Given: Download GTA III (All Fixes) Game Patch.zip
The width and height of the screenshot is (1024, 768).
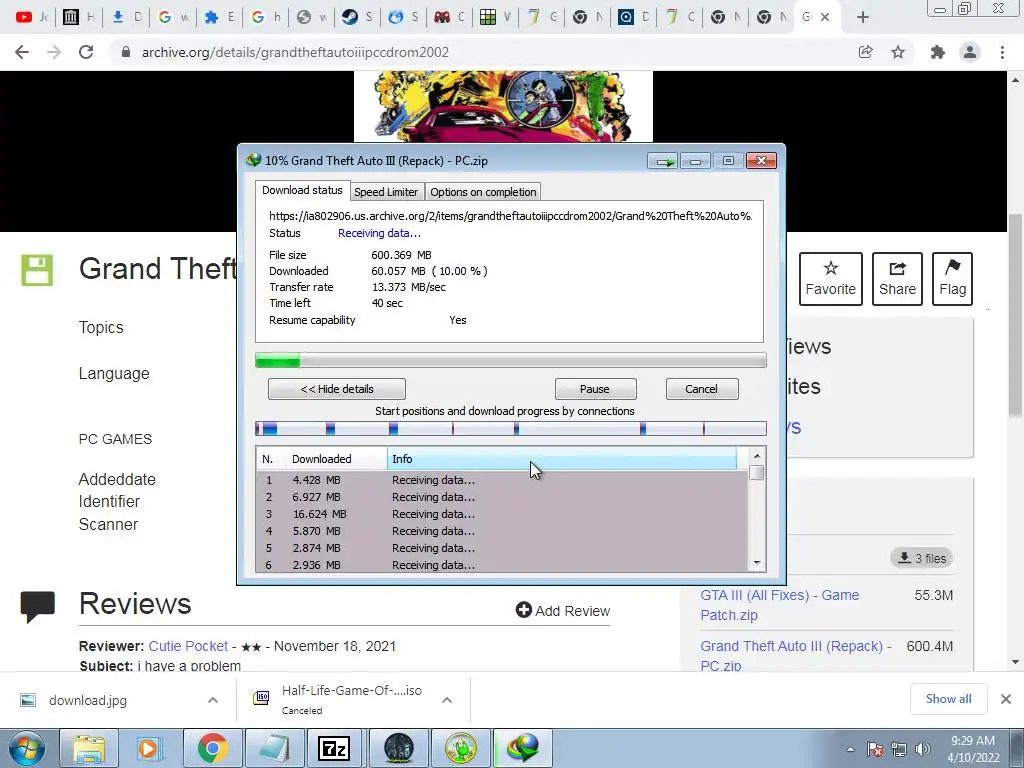Looking at the screenshot, I should [x=780, y=605].
